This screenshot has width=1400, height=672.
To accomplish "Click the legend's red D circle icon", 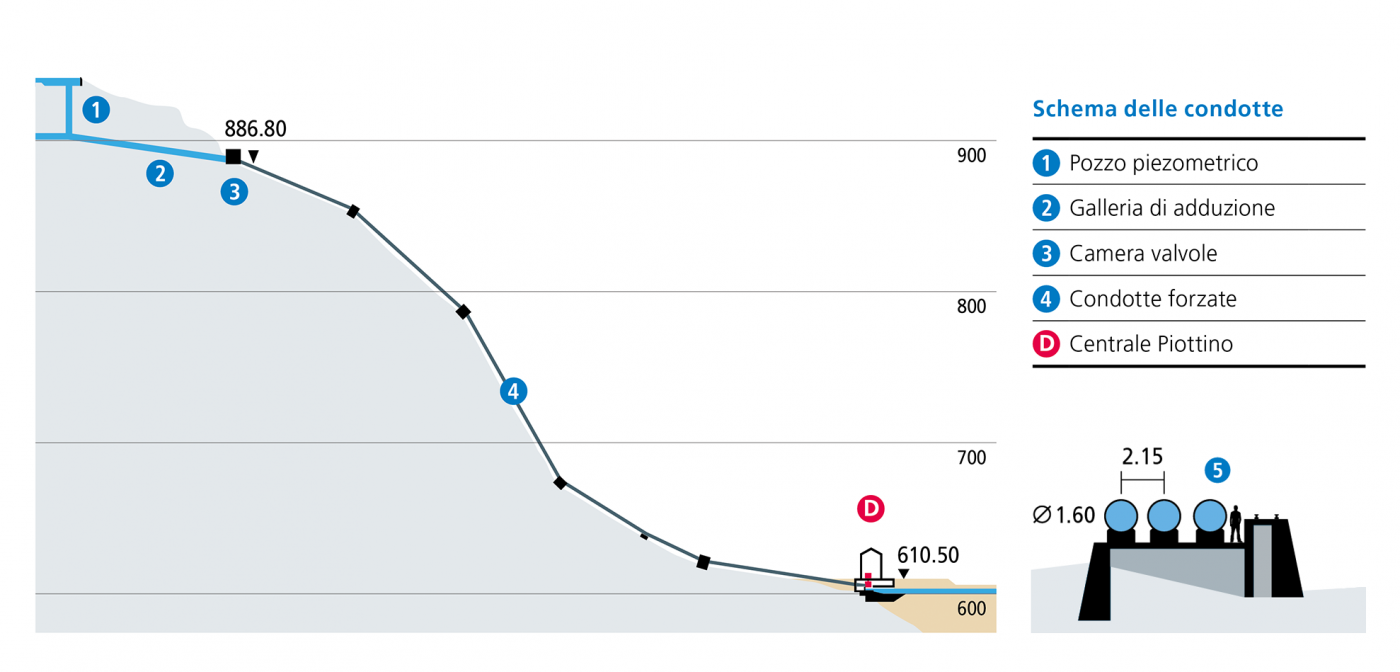I will [x=1045, y=344].
